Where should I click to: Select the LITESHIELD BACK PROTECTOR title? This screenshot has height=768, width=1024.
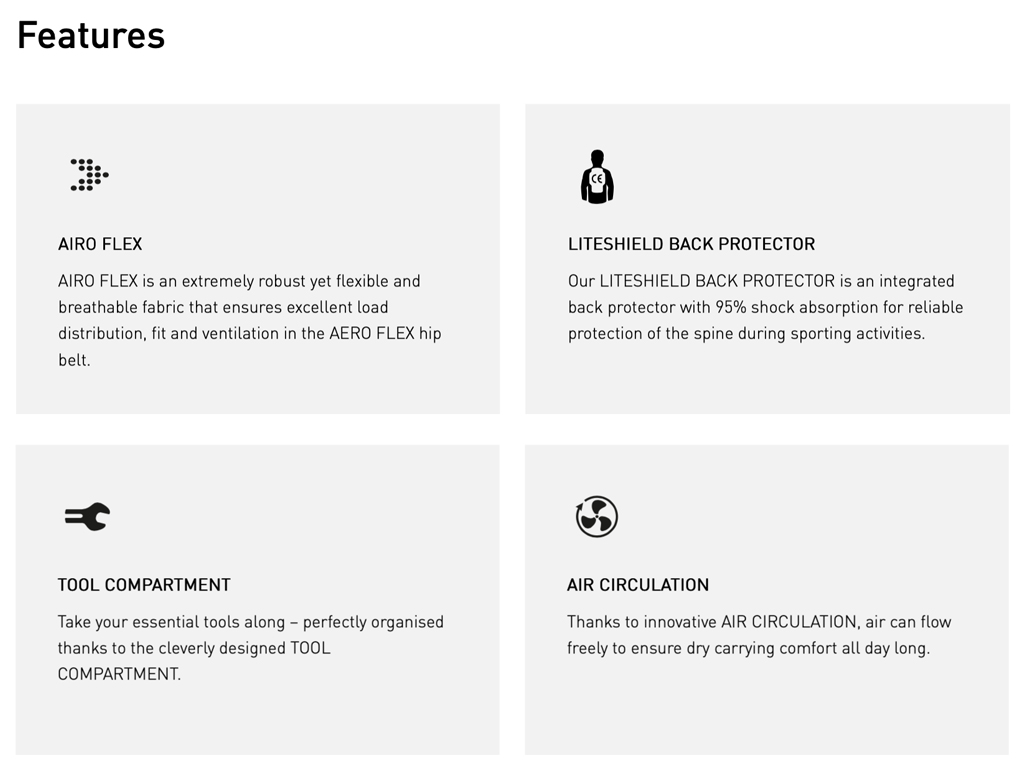[x=691, y=244]
